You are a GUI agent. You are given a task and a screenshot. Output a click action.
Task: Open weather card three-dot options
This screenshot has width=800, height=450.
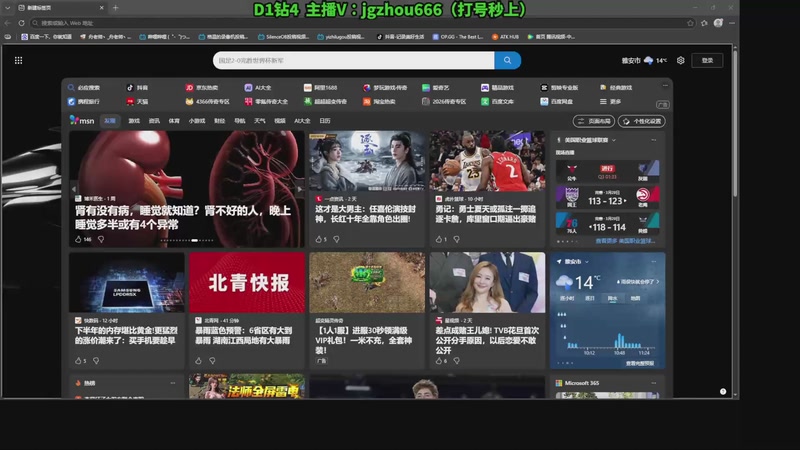point(654,261)
